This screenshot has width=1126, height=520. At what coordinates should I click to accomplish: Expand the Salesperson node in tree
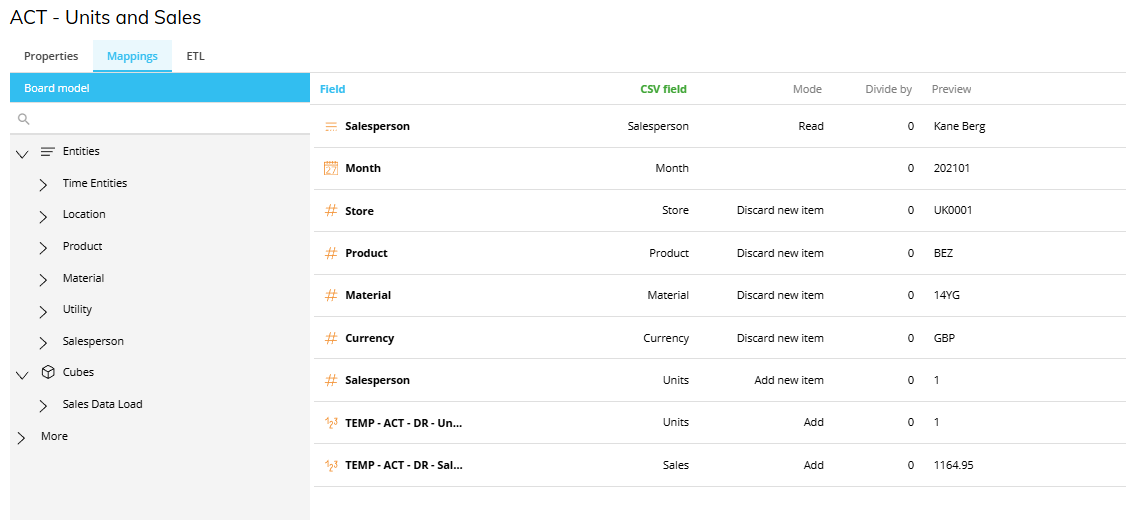pyautogui.click(x=44, y=342)
